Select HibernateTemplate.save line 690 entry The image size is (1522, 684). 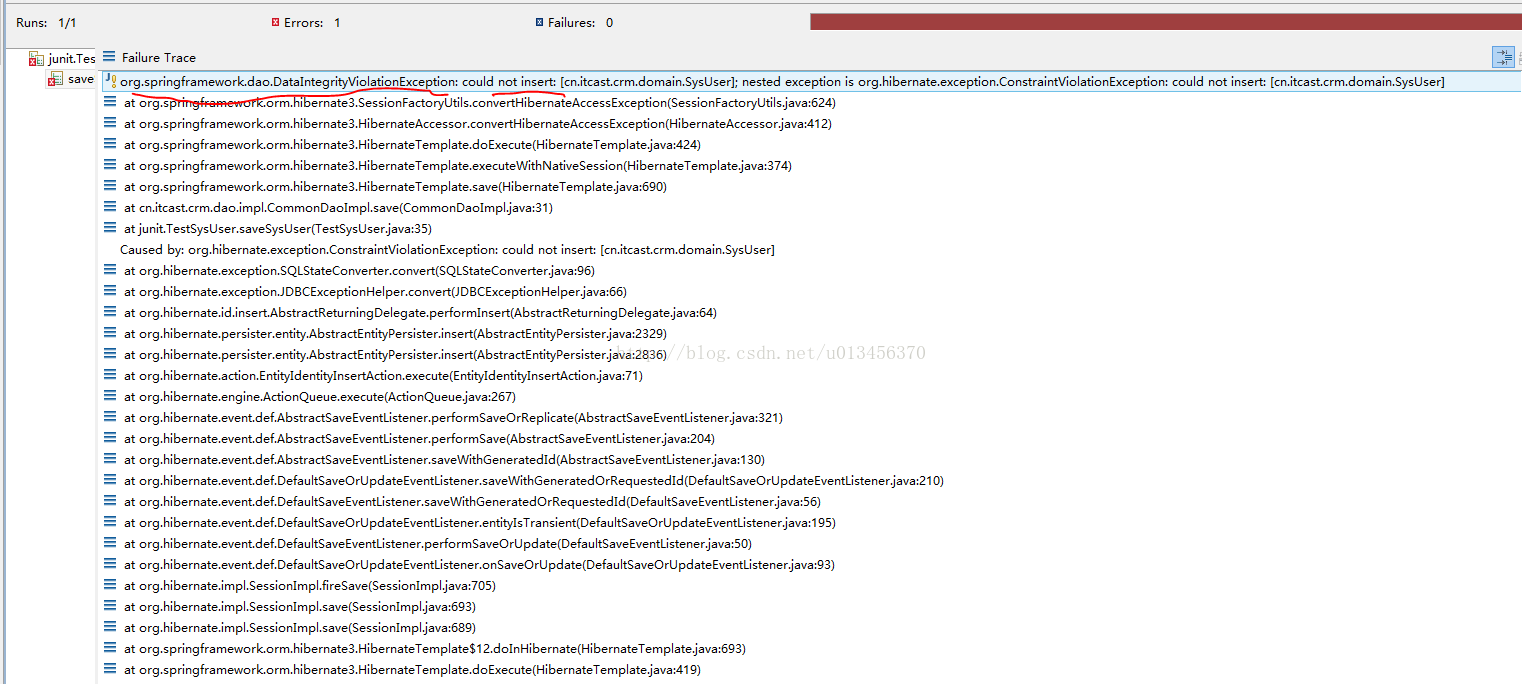coord(395,187)
